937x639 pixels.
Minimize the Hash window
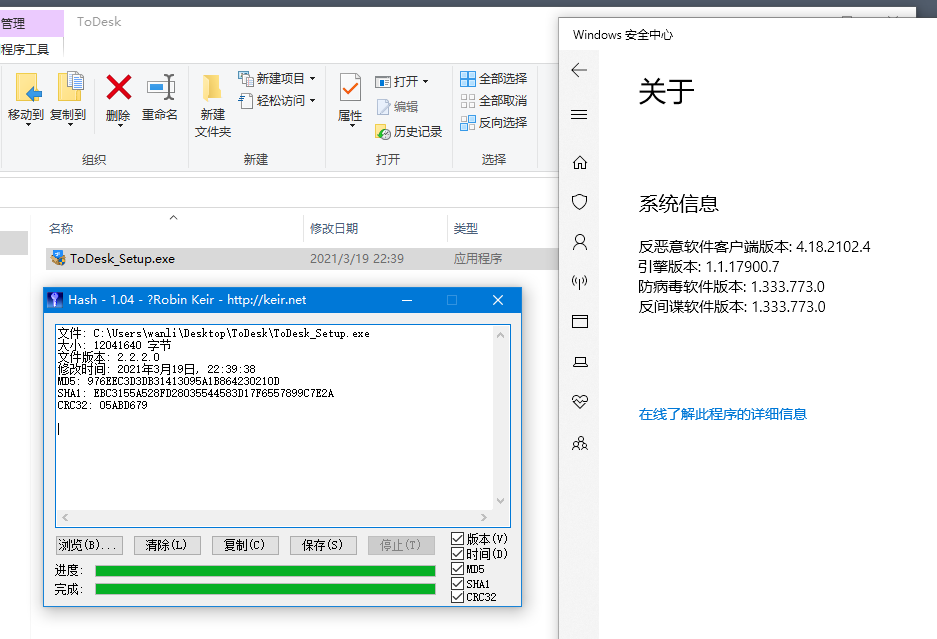(x=407, y=300)
